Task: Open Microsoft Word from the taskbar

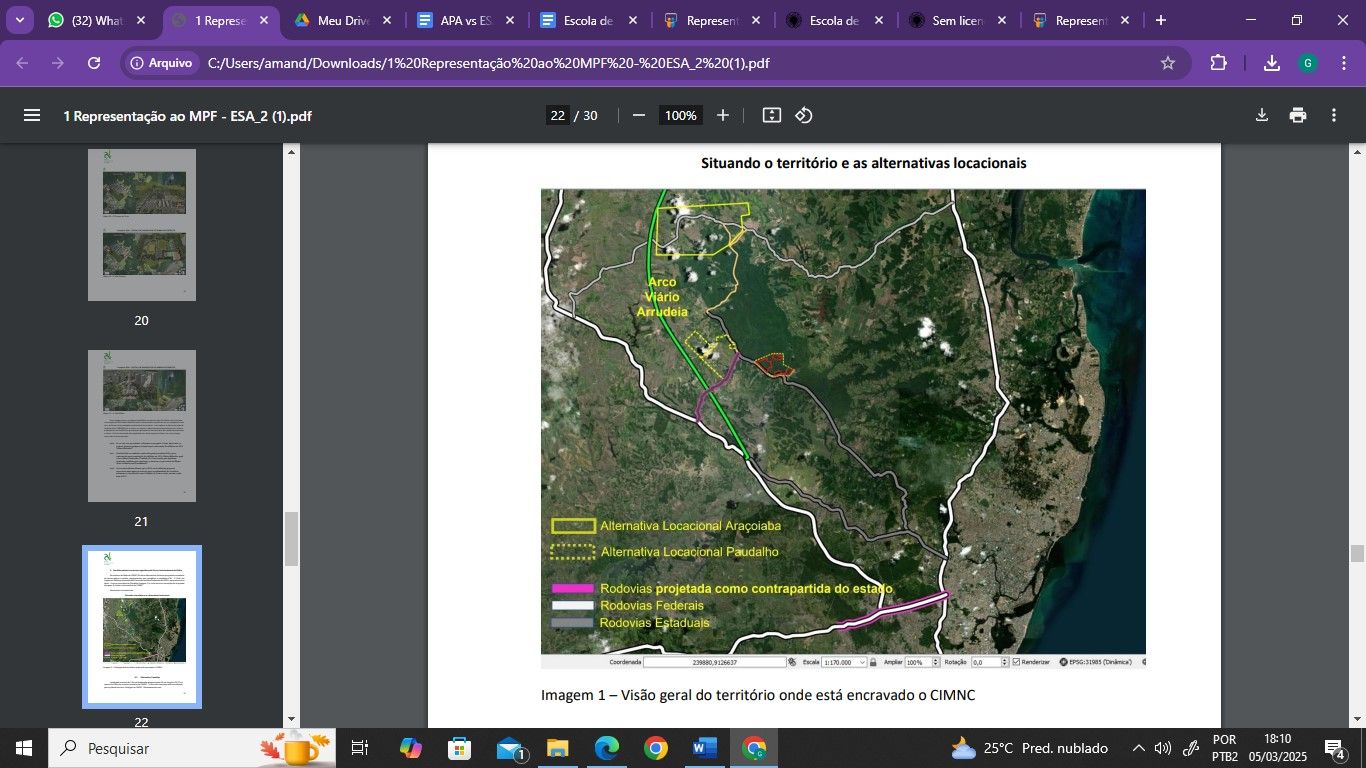Action: [704, 748]
